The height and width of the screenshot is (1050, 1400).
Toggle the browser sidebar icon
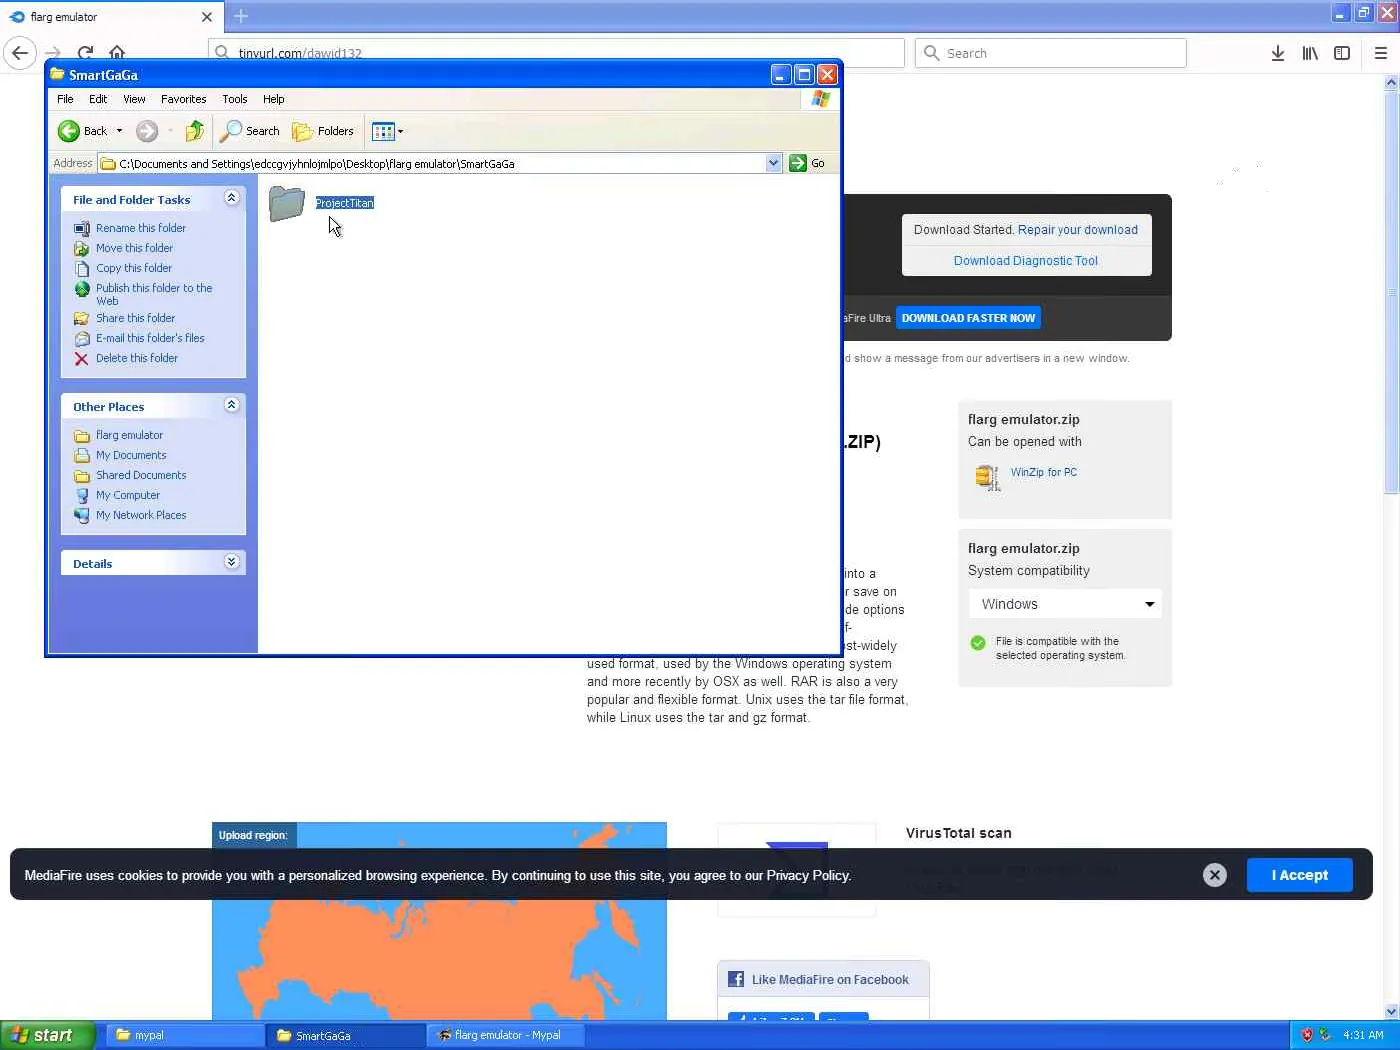(x=1342, y=53)
